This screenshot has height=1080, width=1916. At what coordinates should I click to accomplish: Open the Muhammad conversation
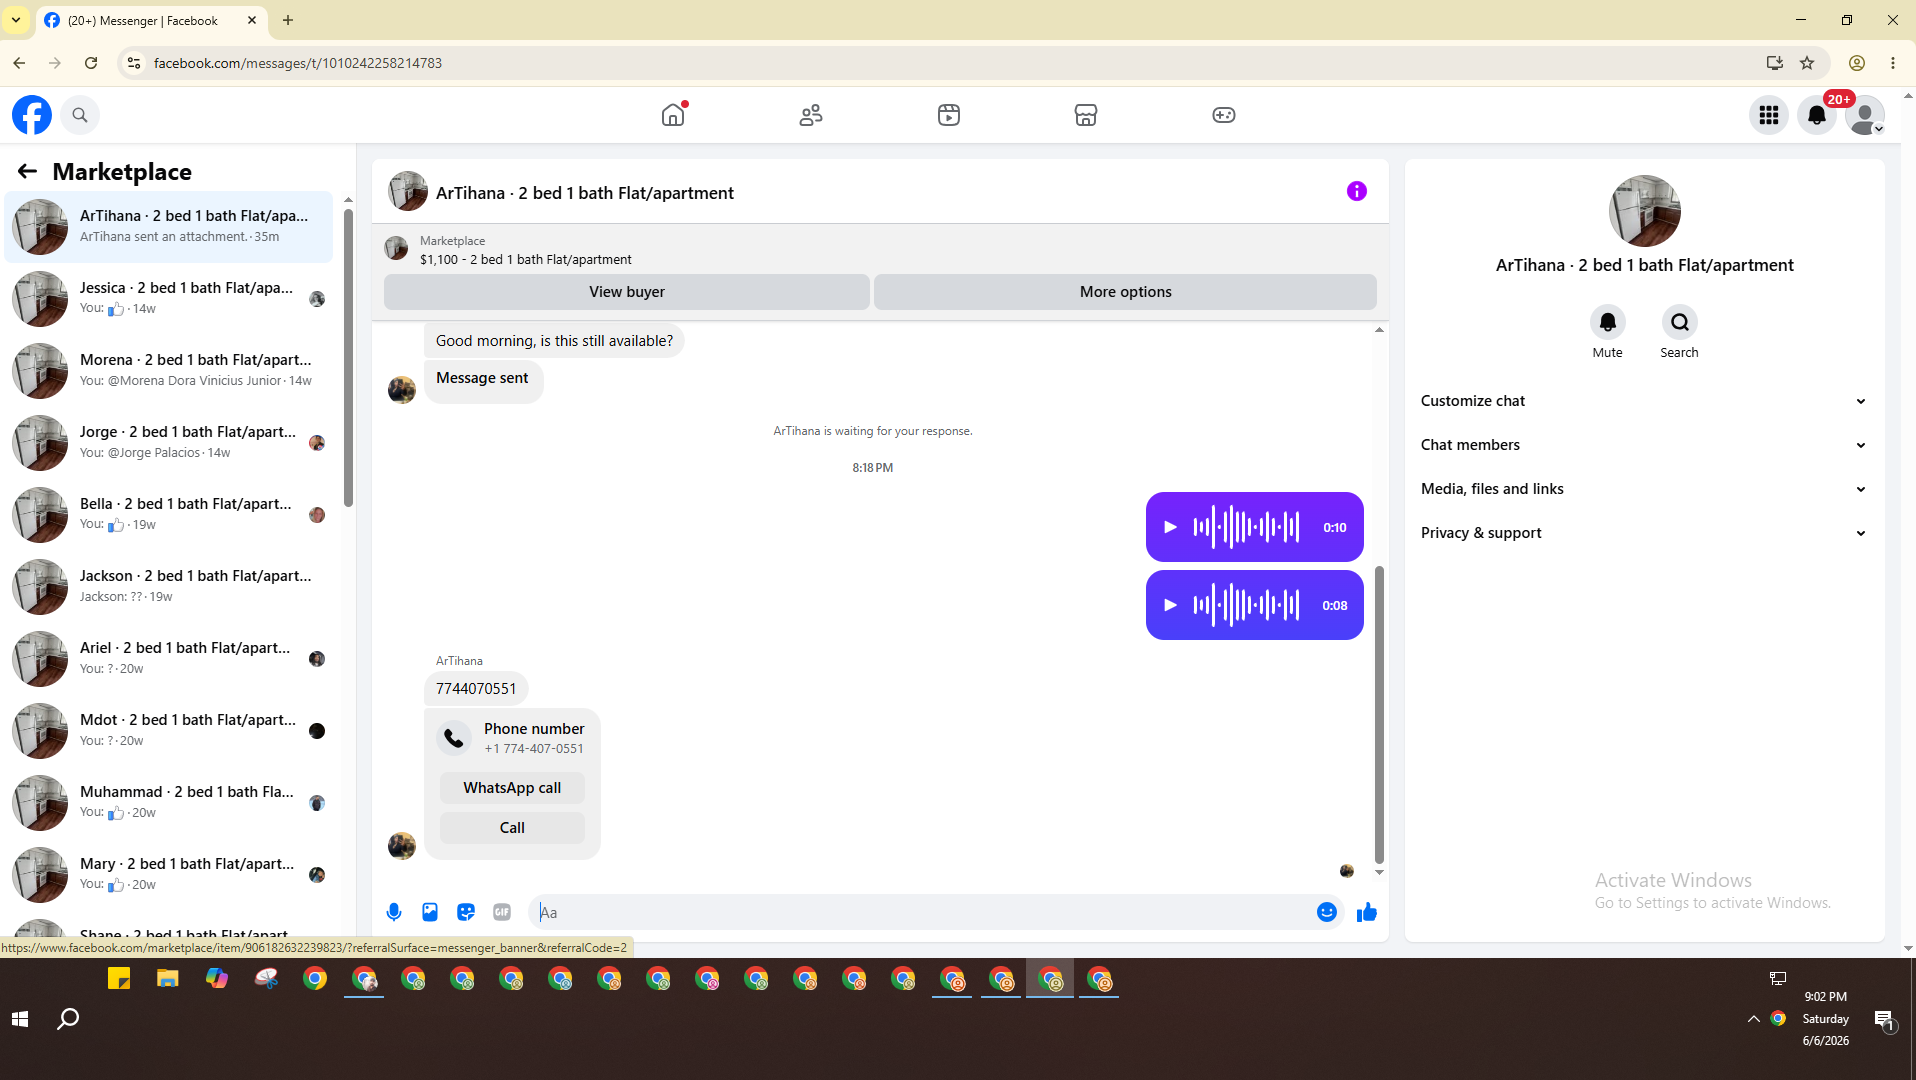[169, 803]
